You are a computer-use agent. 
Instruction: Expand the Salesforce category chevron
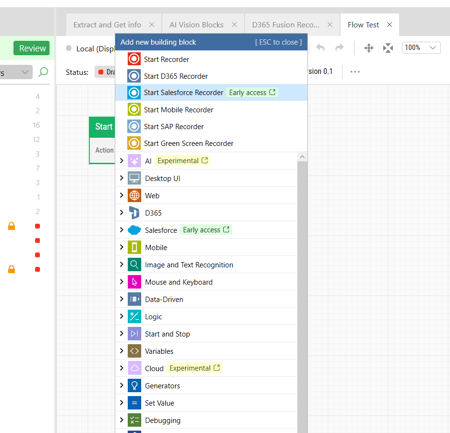[122, 230]
